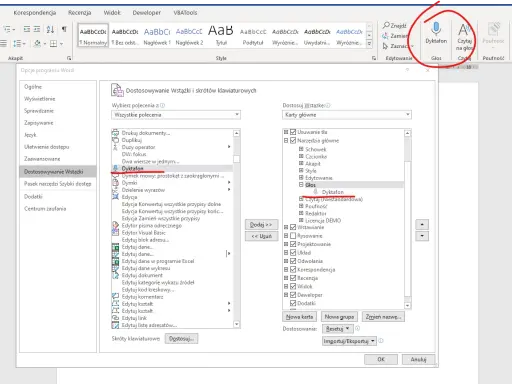
Task: Open the Importuj/Eksportuj dropdown
Action: point(349,341)
